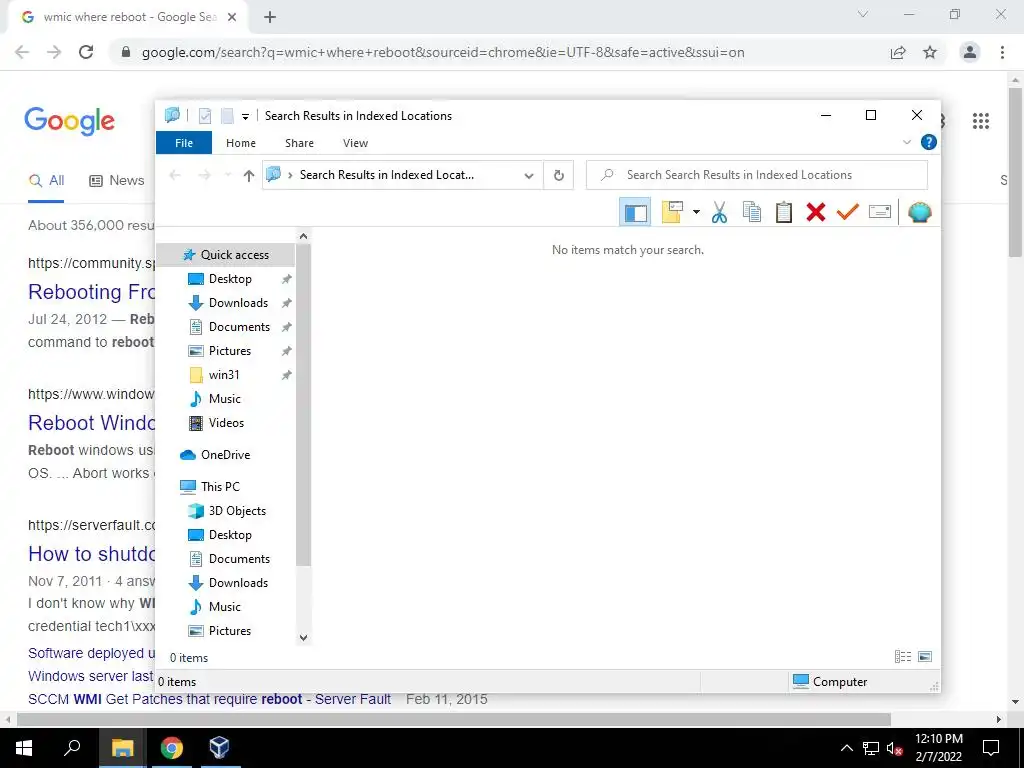Open the File tab in Explorer

point(184,143)
